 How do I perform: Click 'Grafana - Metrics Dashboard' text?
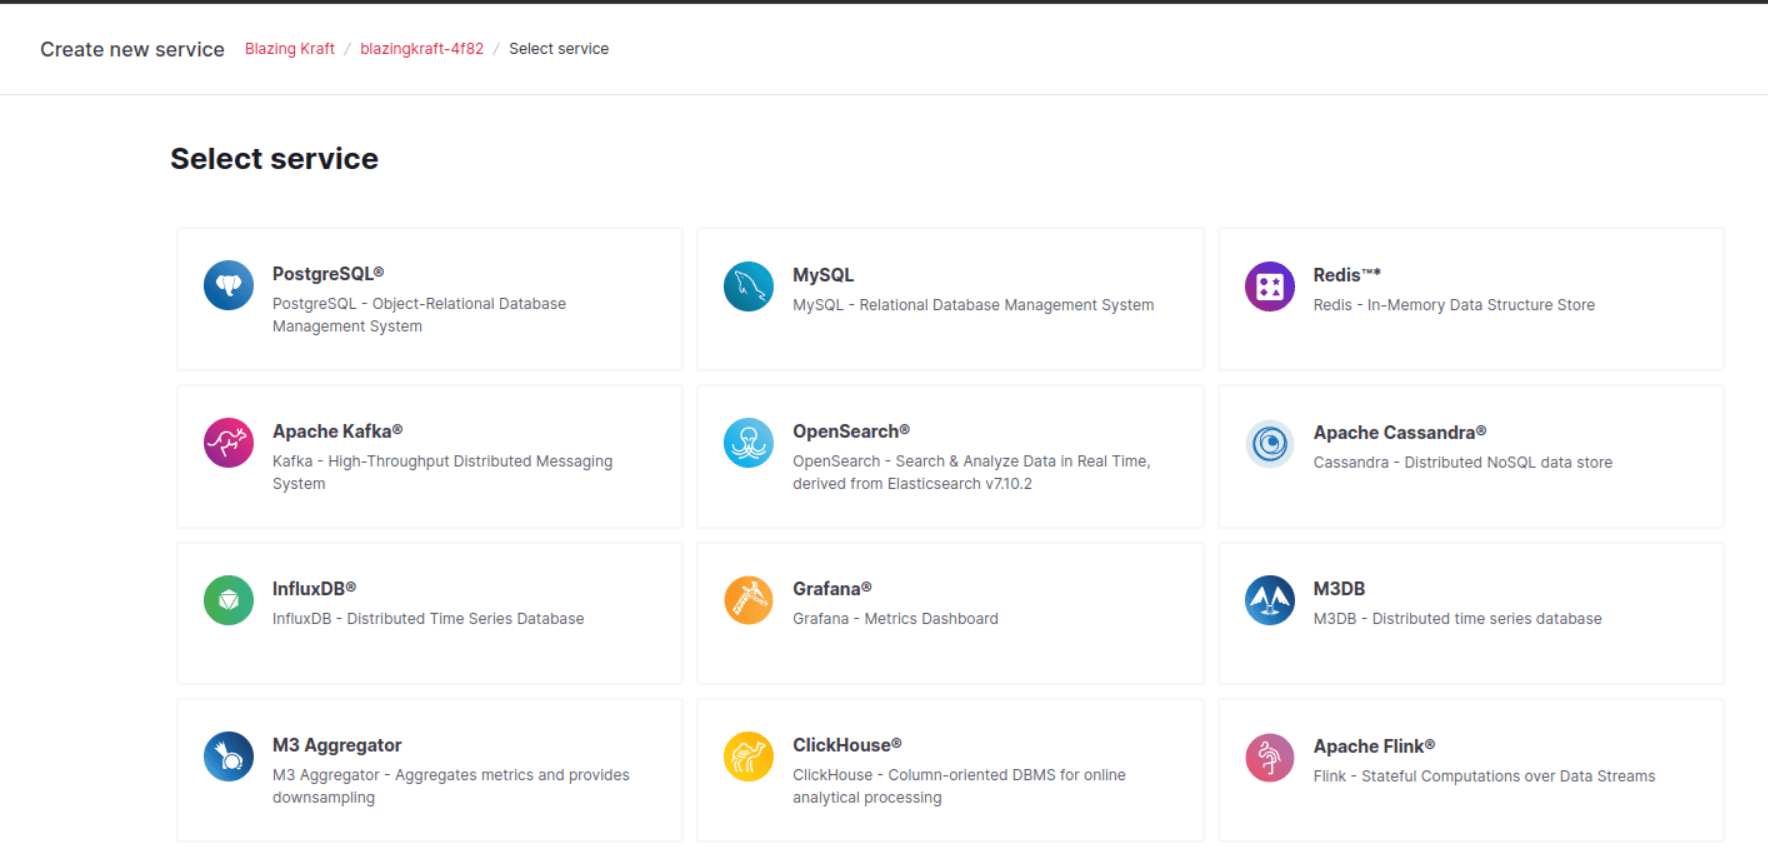[895, 619]
